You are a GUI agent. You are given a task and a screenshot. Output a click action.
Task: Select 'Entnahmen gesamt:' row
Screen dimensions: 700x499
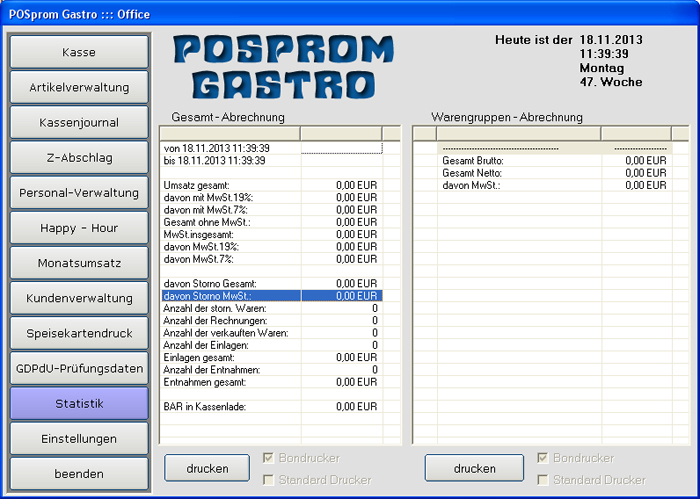(x=271, y=383)
